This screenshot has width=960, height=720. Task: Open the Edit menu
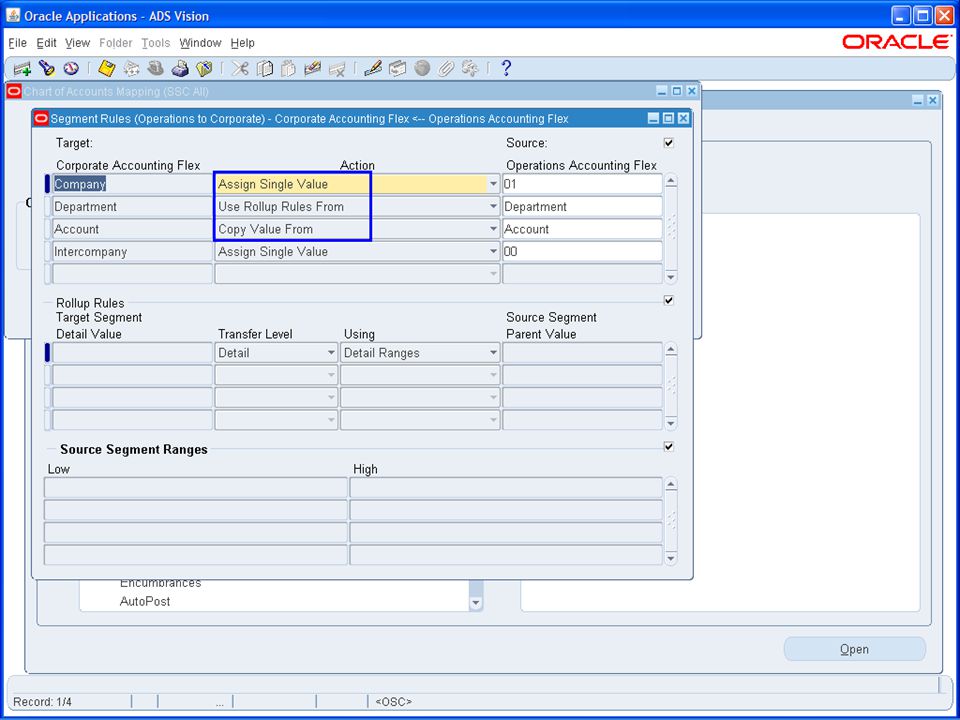click(x=47, y=43)
